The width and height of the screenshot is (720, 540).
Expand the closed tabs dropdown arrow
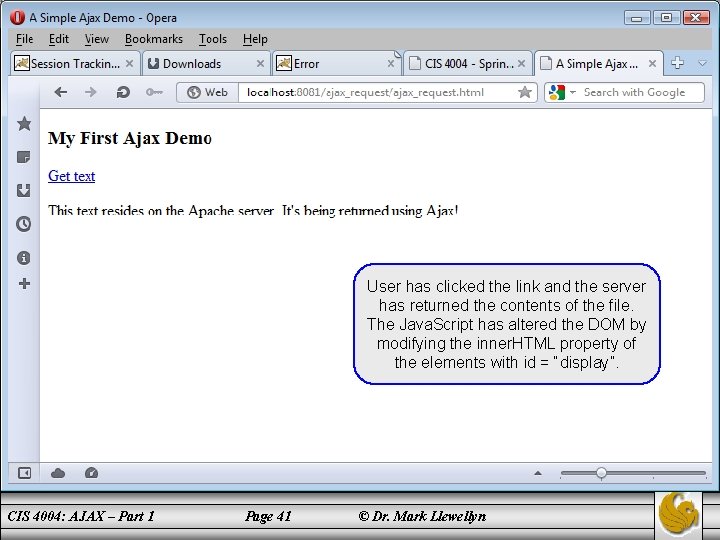coord(702,63)
